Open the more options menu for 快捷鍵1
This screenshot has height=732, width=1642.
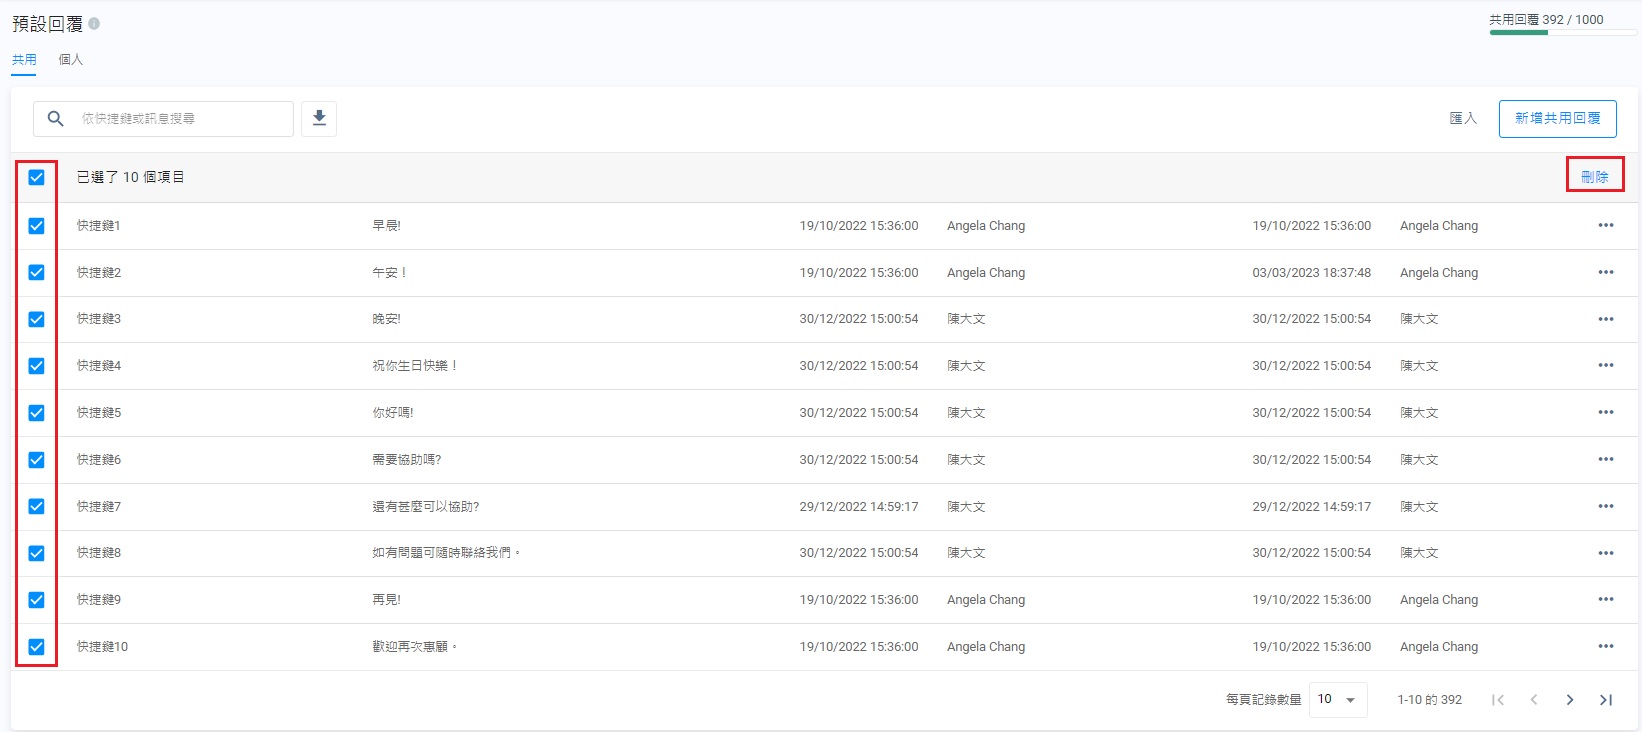coord(1605,225)
